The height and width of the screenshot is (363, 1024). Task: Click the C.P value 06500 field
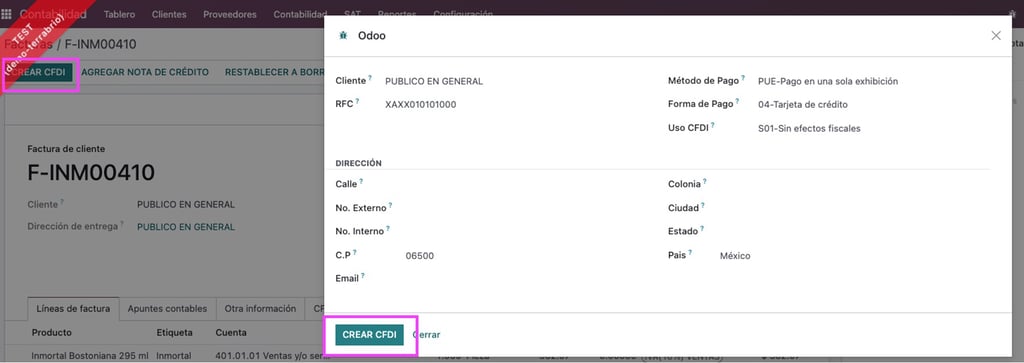click(419, 256)
